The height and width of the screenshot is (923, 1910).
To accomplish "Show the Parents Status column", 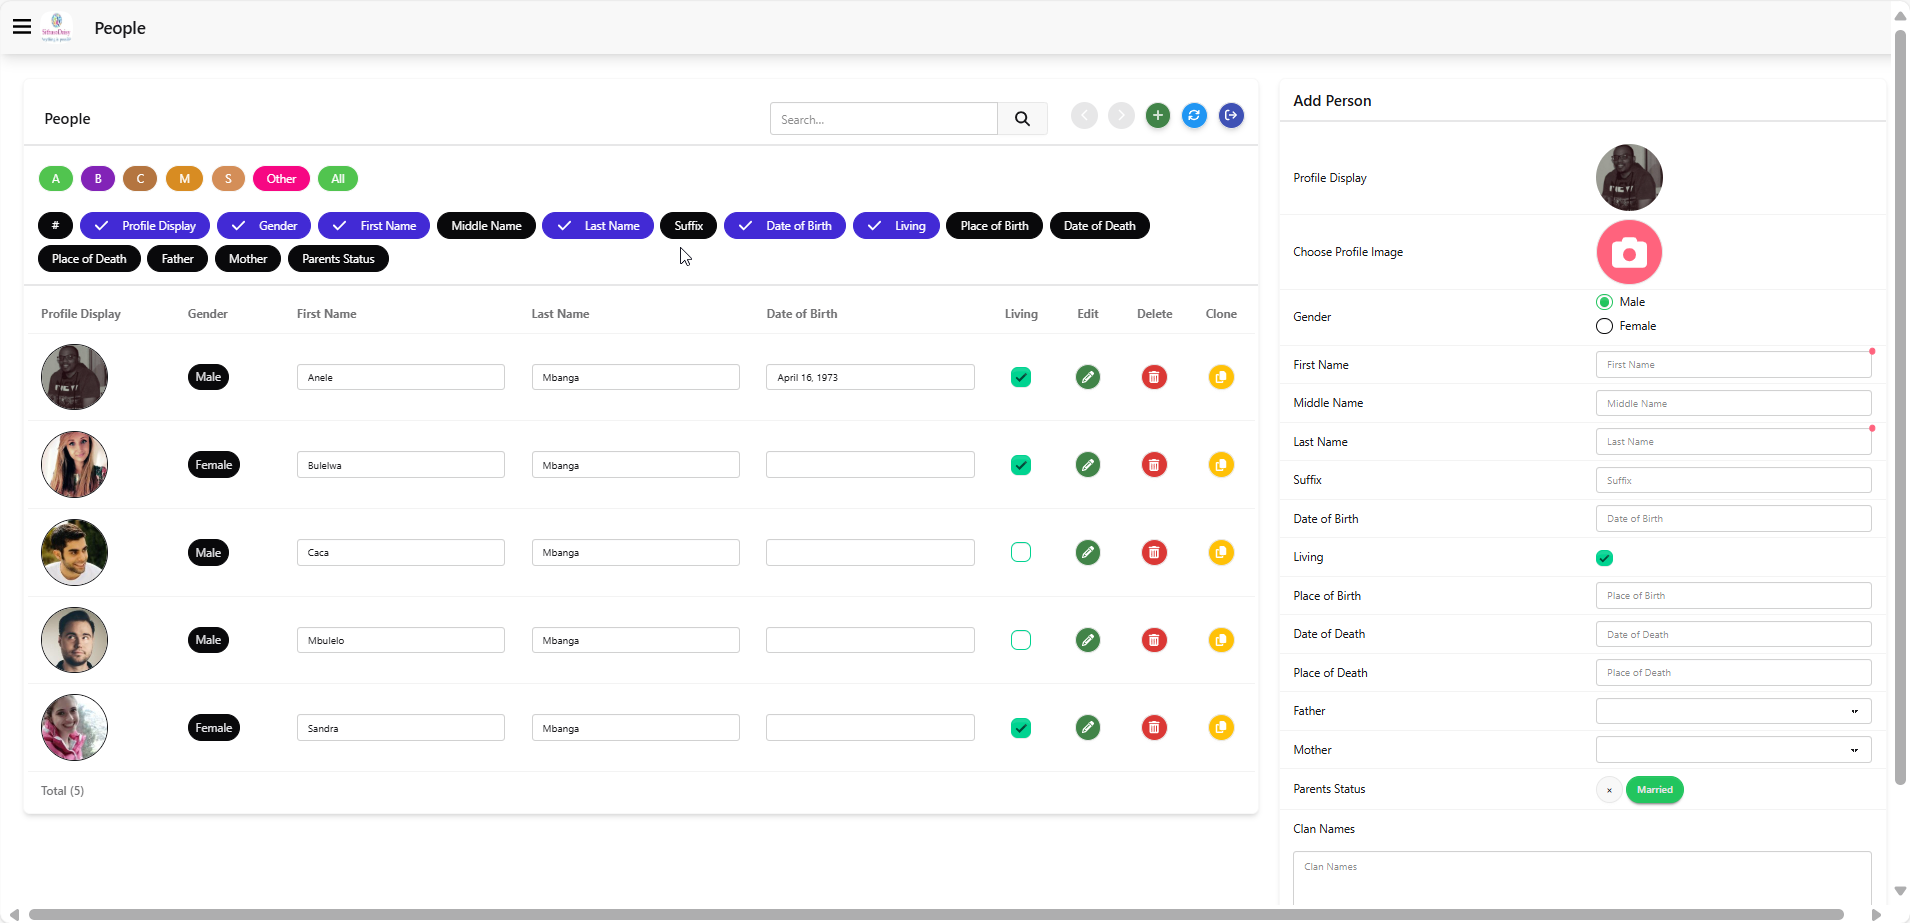I will click(x=338, y=259).
